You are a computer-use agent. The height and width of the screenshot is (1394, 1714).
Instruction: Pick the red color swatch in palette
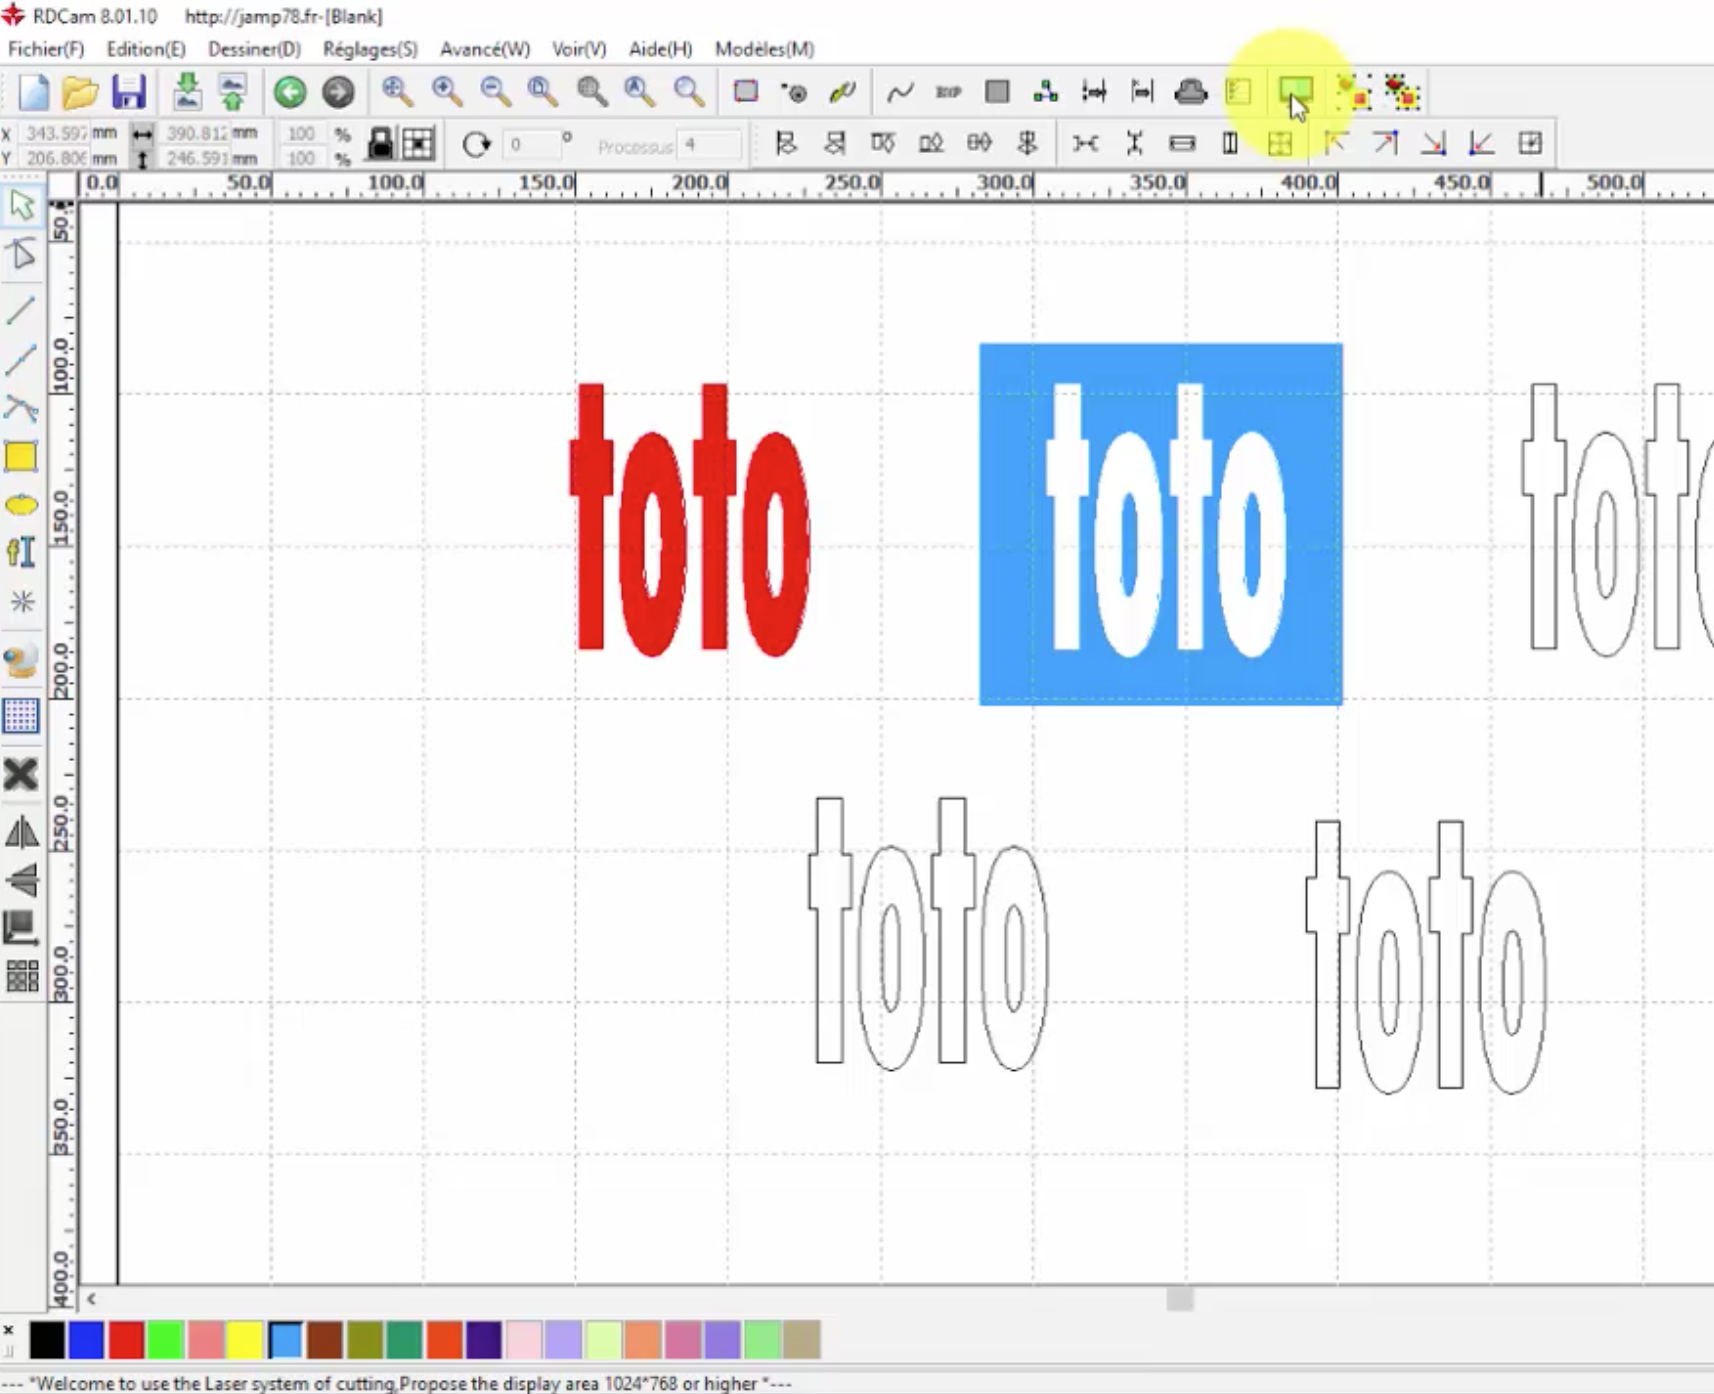[126, 1340]
